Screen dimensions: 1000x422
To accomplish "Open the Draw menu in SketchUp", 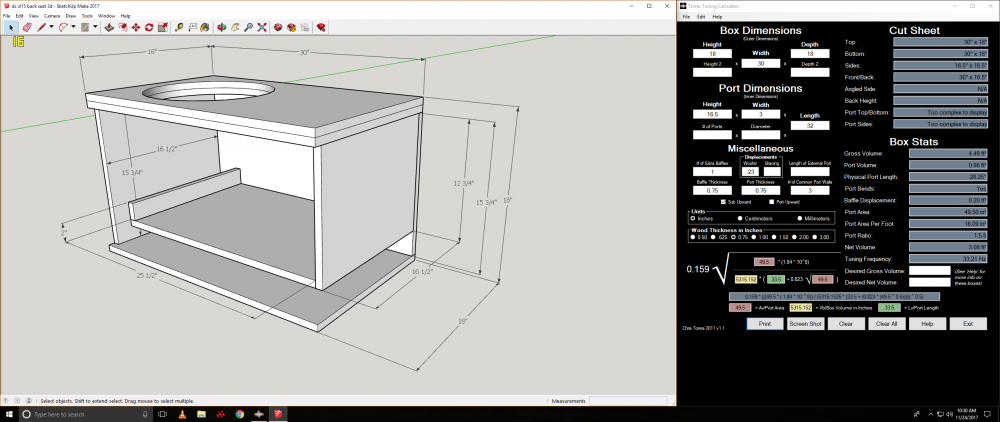I will [x=70, y=15].
